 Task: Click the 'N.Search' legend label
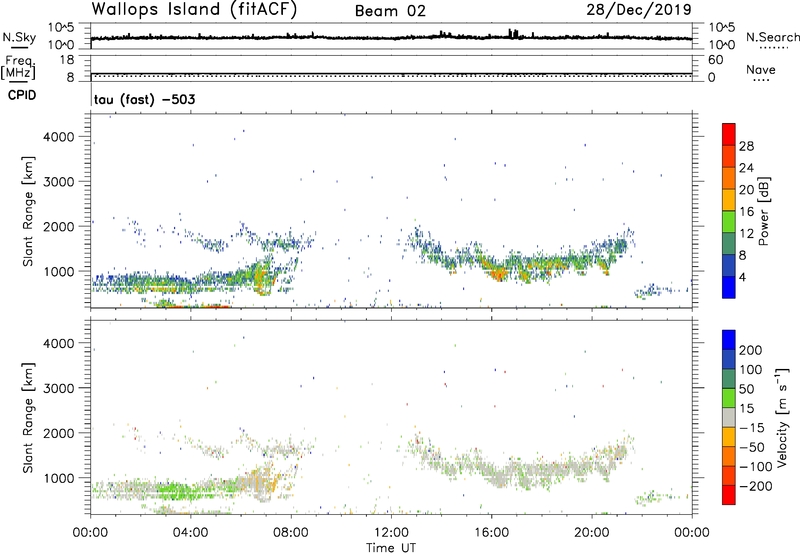coord(772,37)
